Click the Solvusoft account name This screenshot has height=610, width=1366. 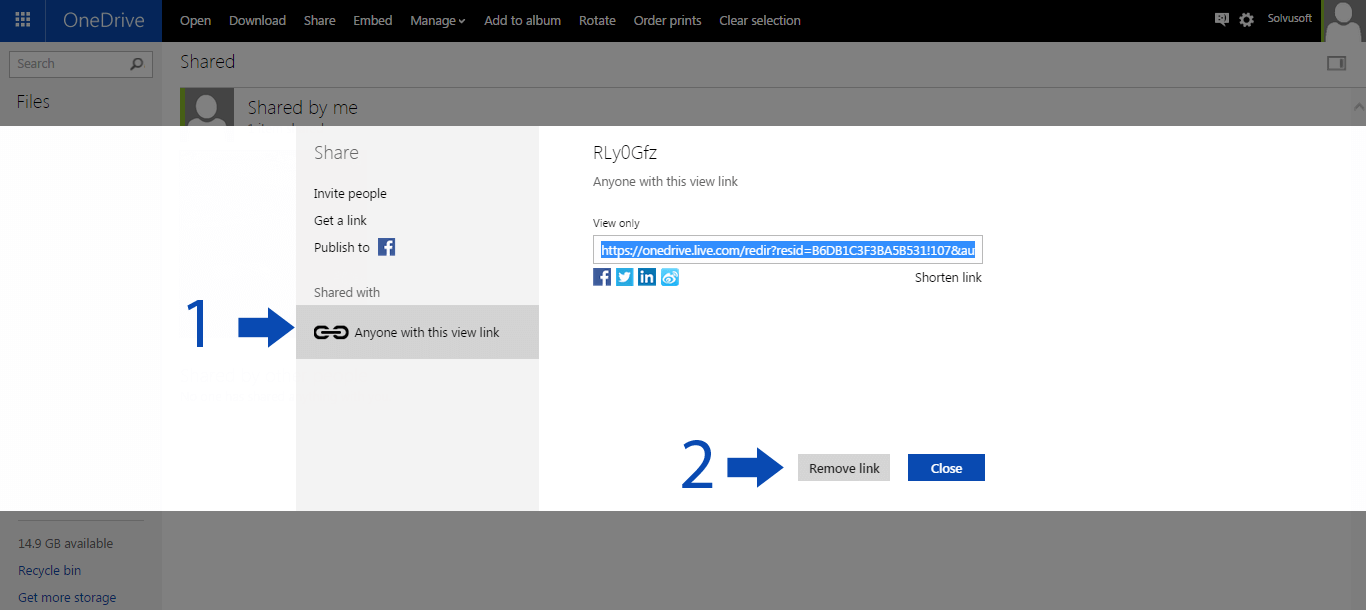coord(1288,18)
